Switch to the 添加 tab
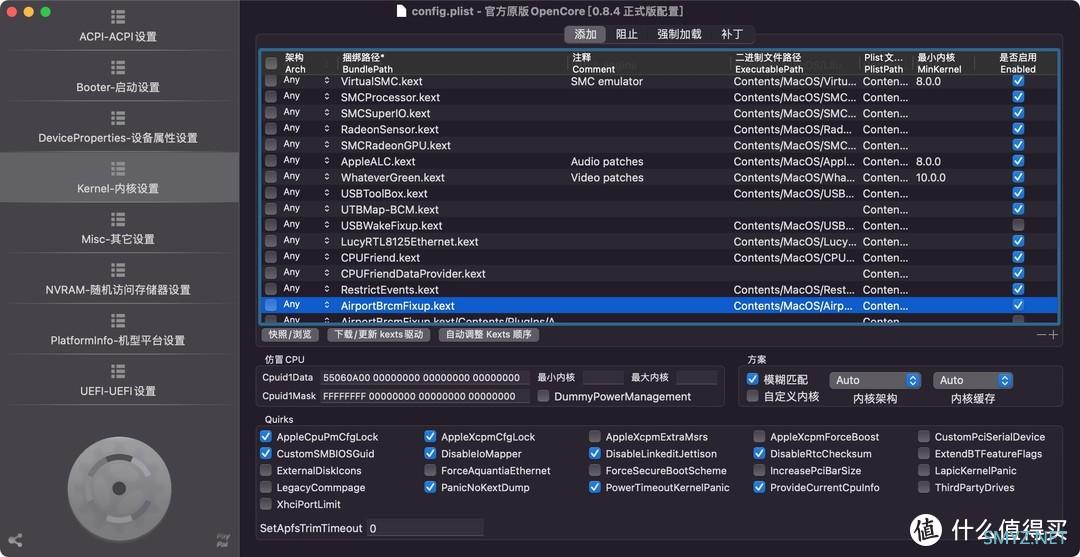 click(x=585, y=34)
